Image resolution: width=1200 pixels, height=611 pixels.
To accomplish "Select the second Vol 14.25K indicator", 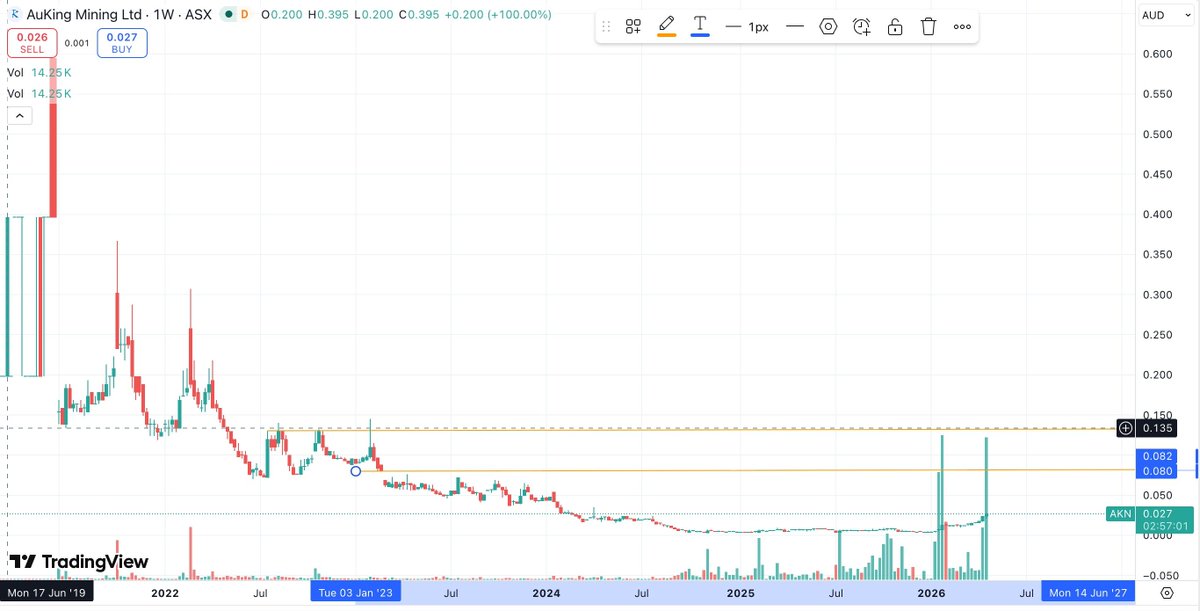I will [40, 93].
